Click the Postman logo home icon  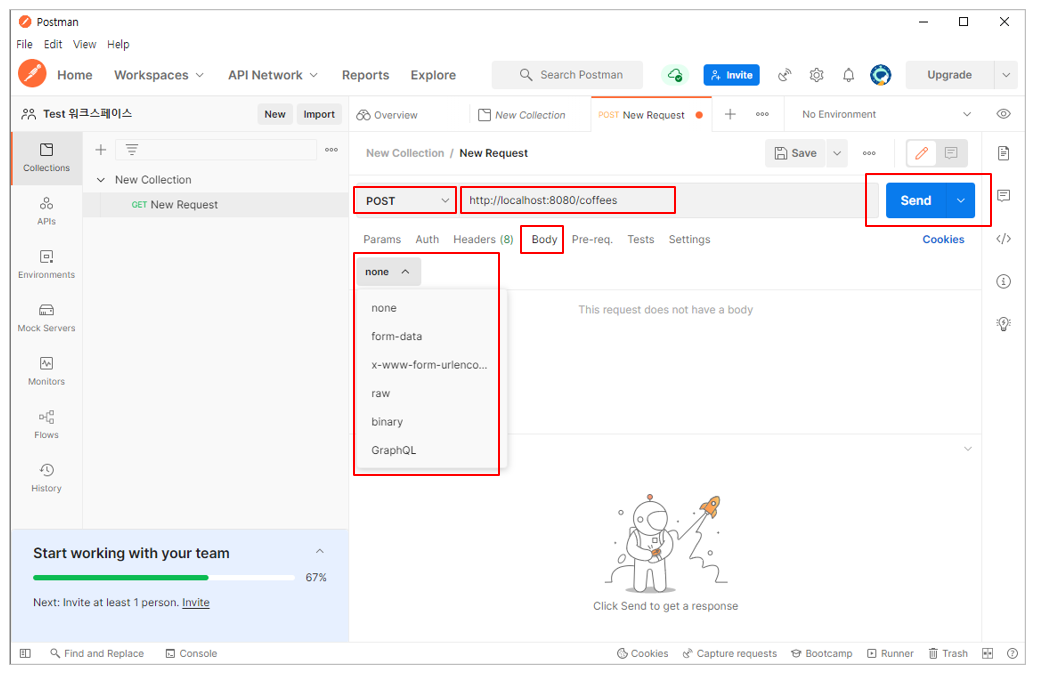coord(32,74)
